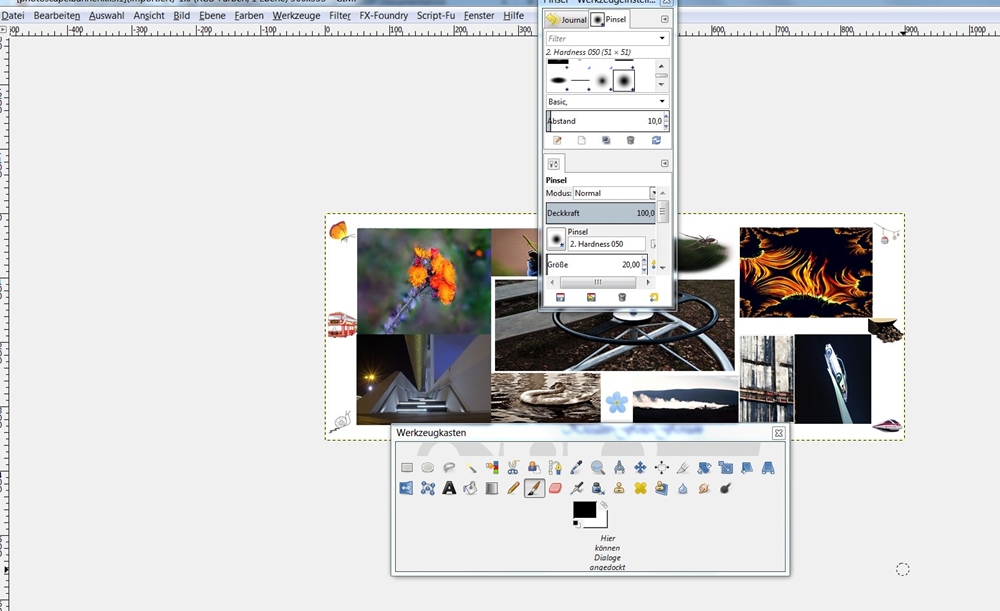Select the Alignment tool
The image size is (1000, 611).
(662, 467)
